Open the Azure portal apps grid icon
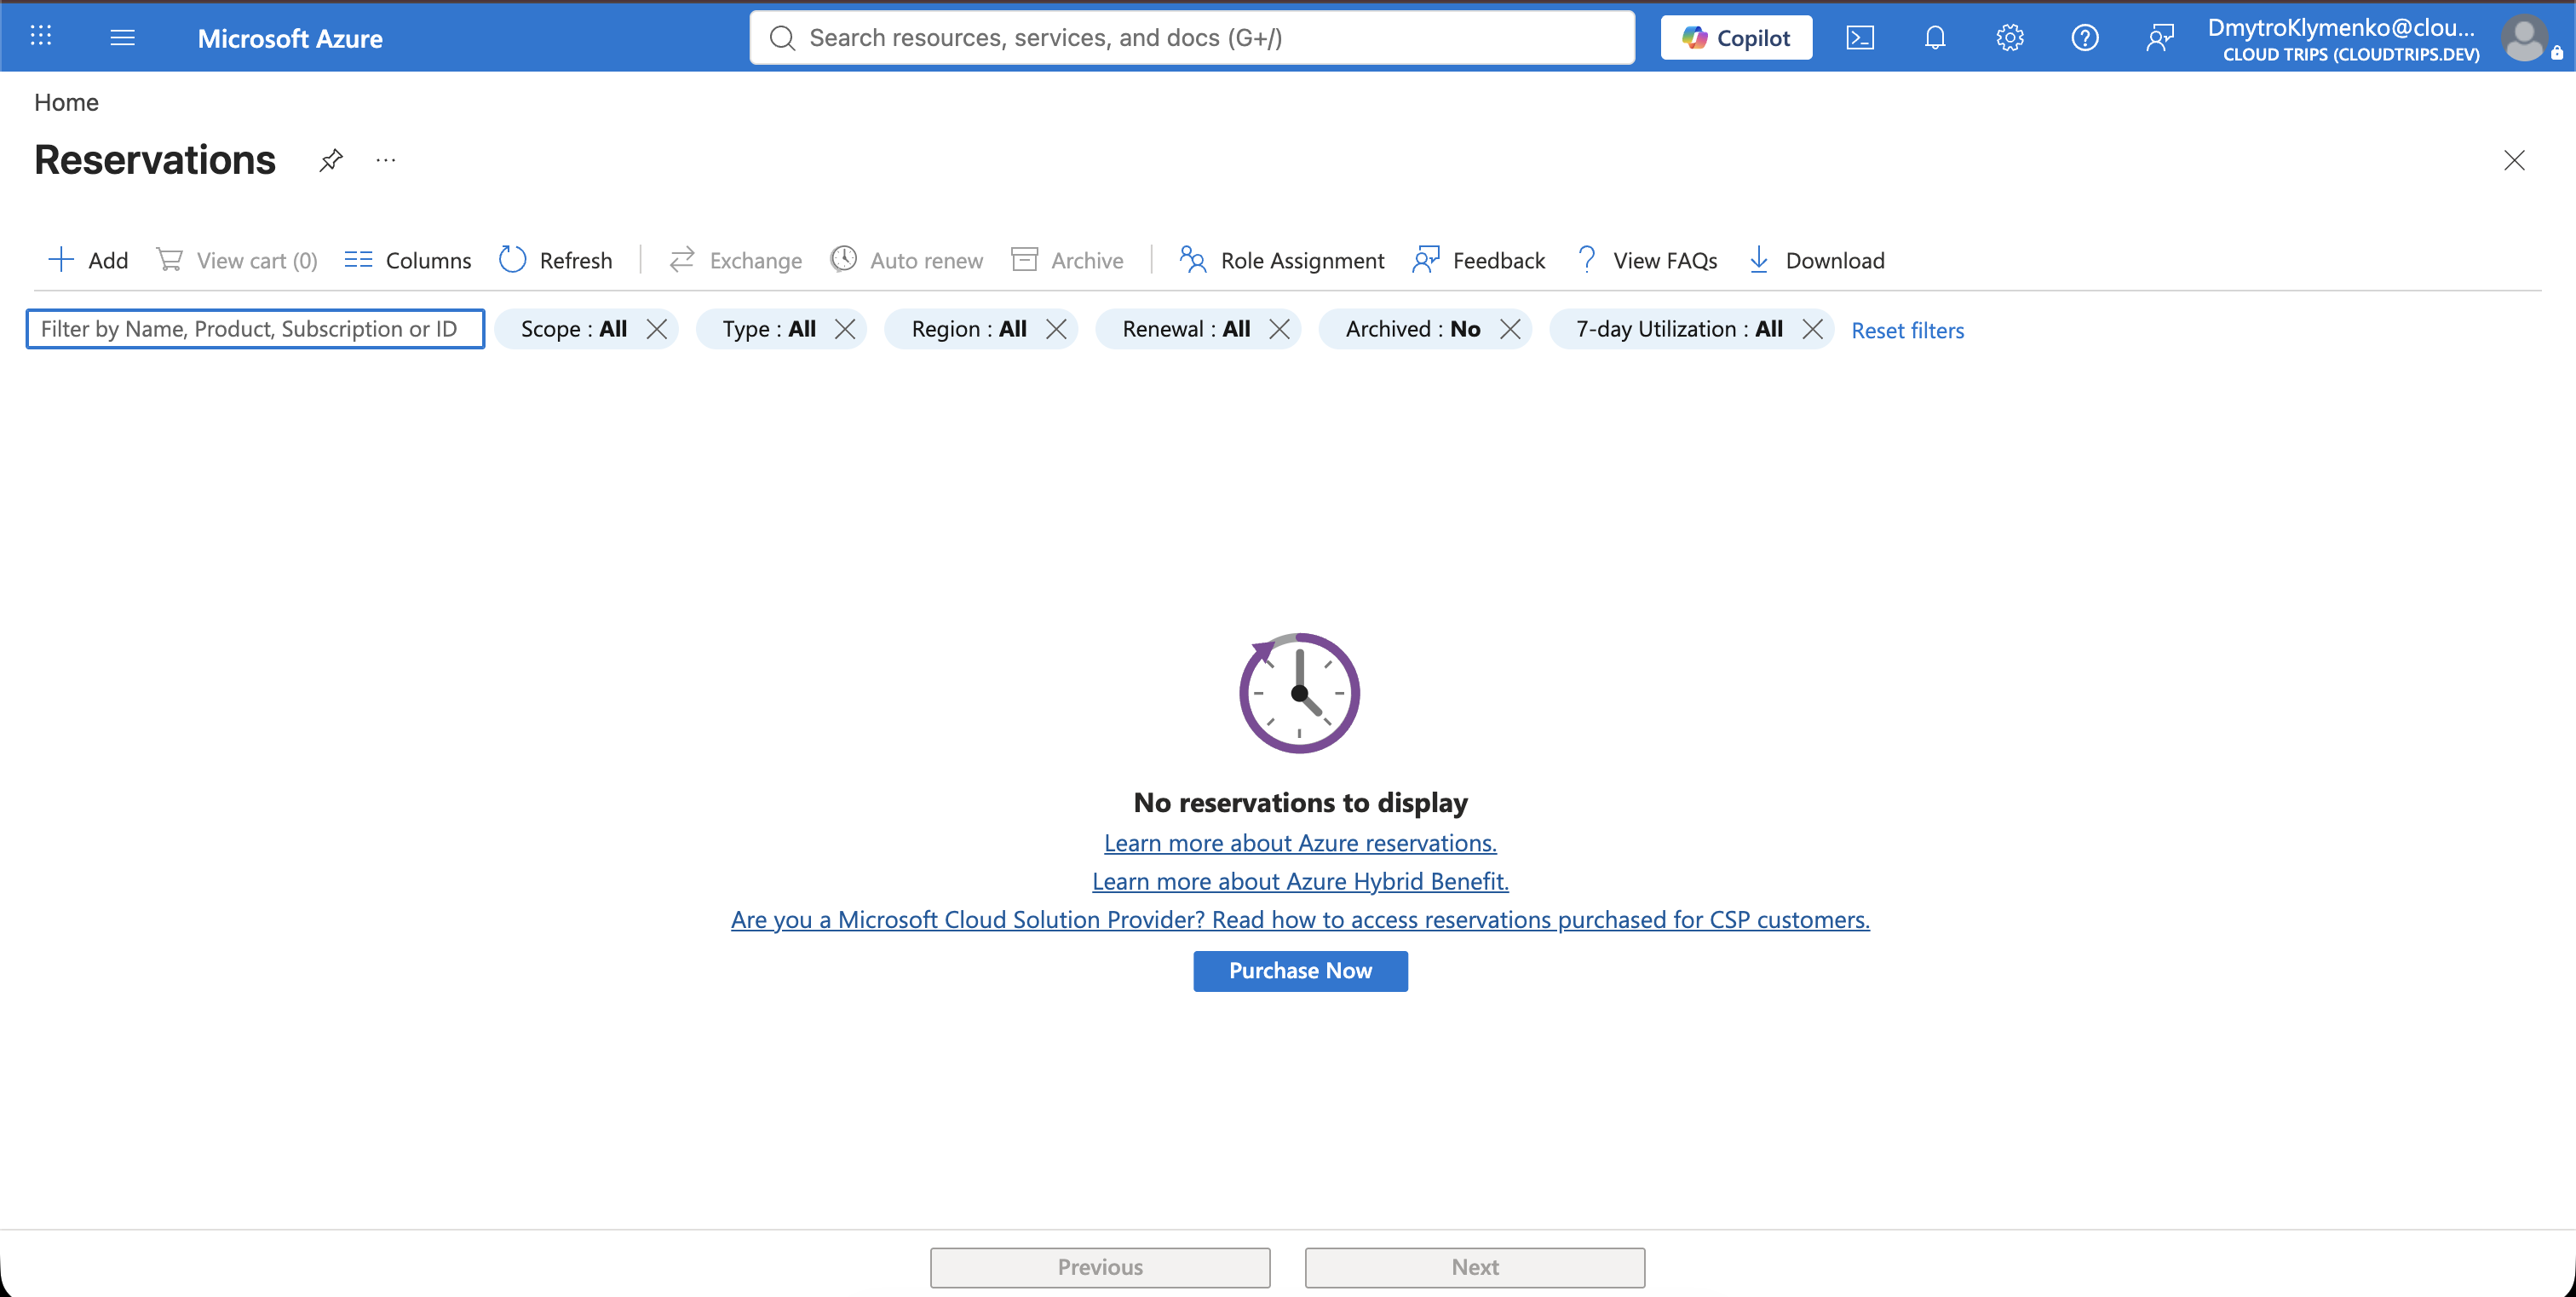This screenshot has width=2576, height=1297. click(x=41, y=37)
